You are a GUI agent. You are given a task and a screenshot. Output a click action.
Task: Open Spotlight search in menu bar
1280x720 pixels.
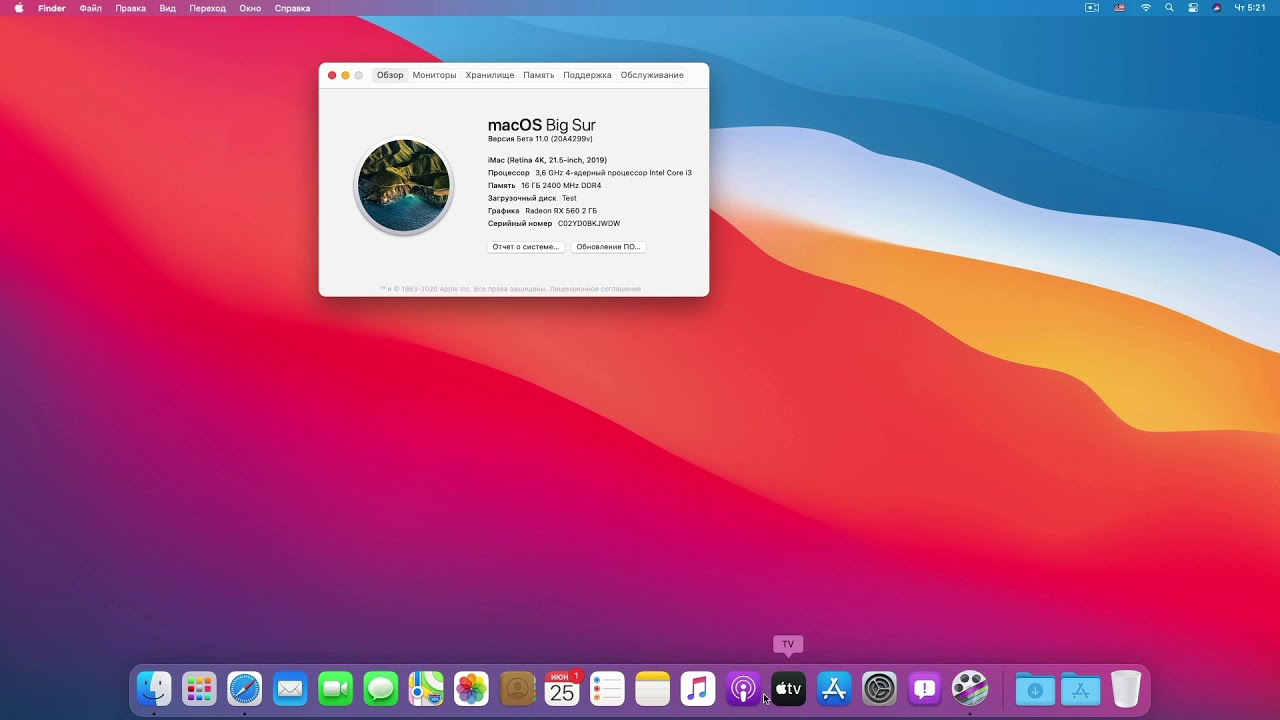(x=1169, y=8)
